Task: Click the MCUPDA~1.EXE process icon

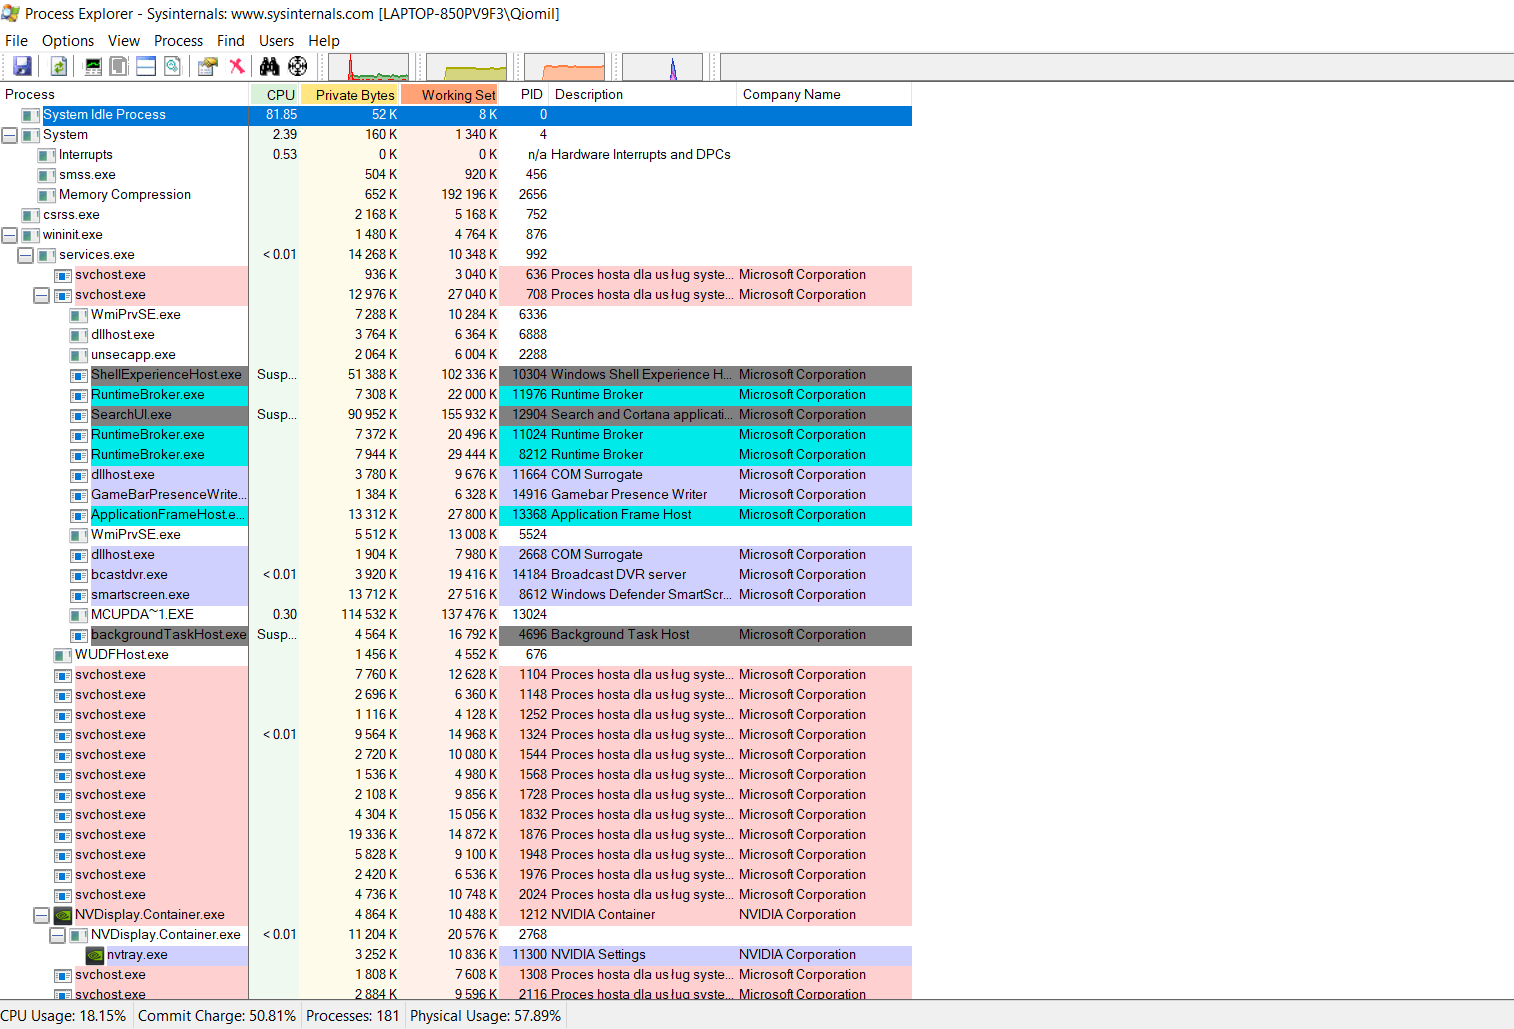Action: 79,615
